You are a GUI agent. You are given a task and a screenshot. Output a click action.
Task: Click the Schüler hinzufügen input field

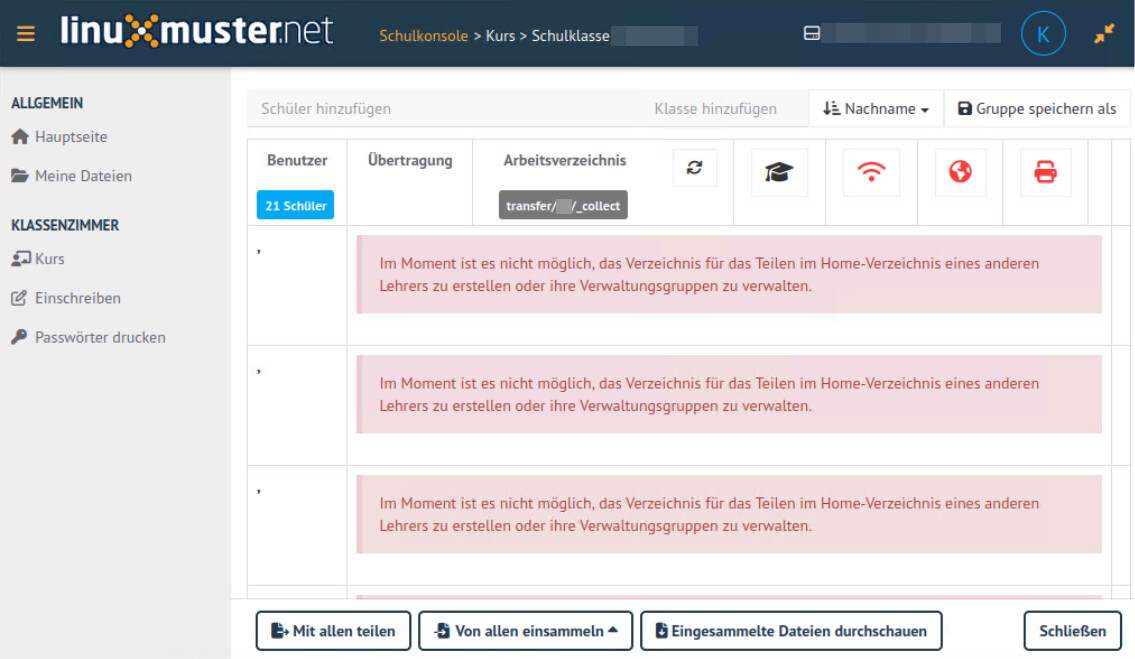pos(440,109)
